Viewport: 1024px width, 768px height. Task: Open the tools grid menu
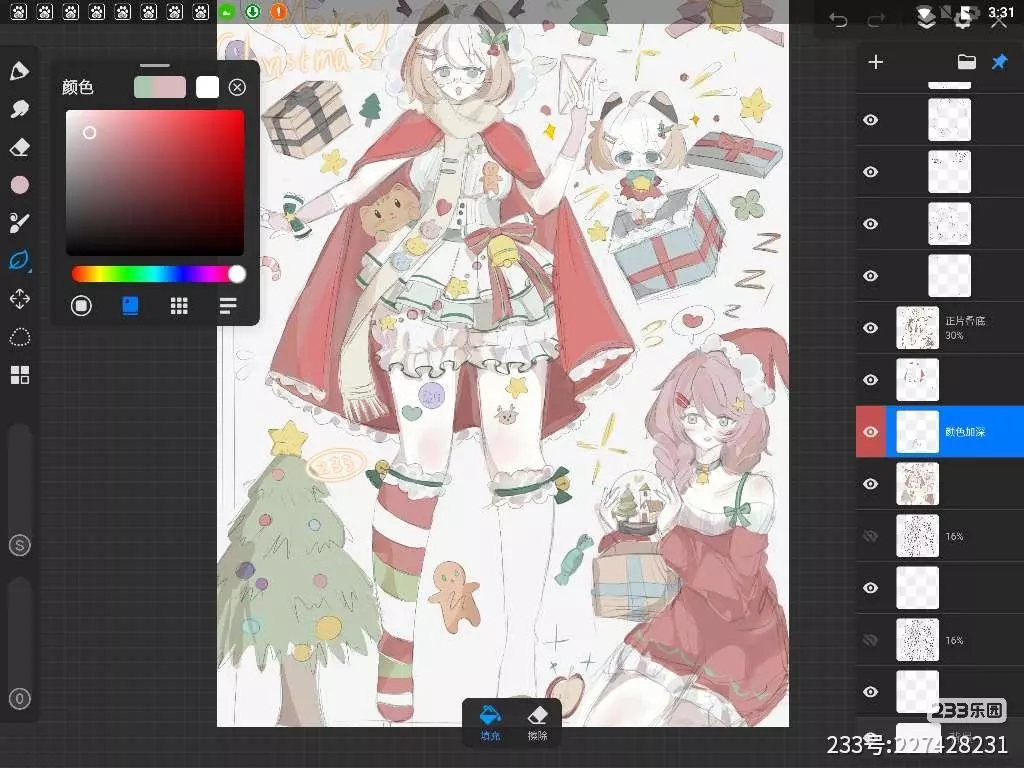(20, 375)
